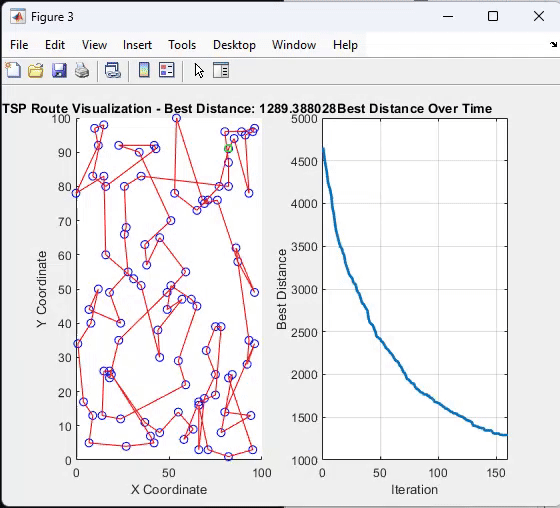Print the figure using printer icon

[x=82, y=70]
